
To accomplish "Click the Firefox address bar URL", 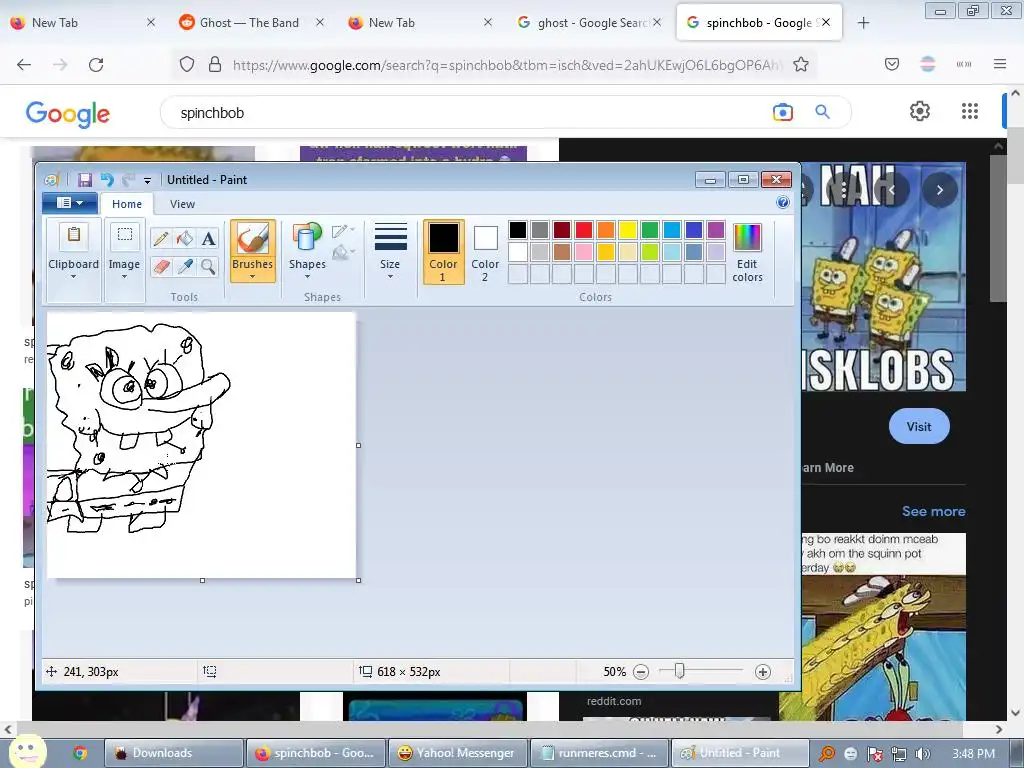I will pyautogui.click(x=506, y=65).
